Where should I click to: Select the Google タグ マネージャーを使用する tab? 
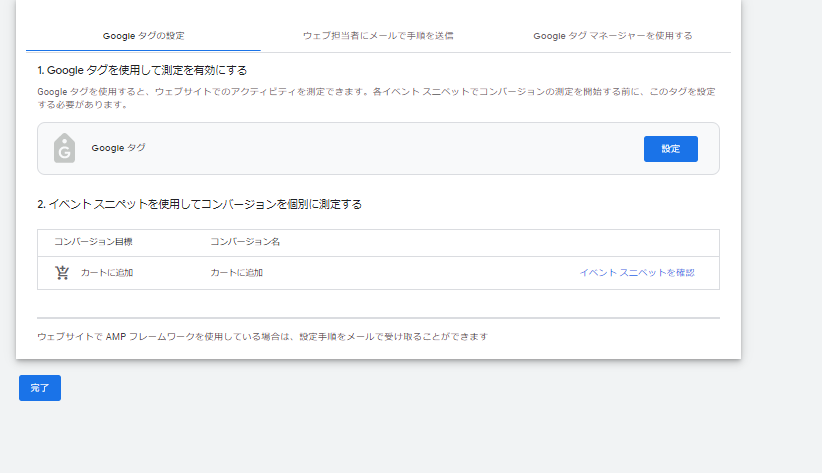pos(613,36)
